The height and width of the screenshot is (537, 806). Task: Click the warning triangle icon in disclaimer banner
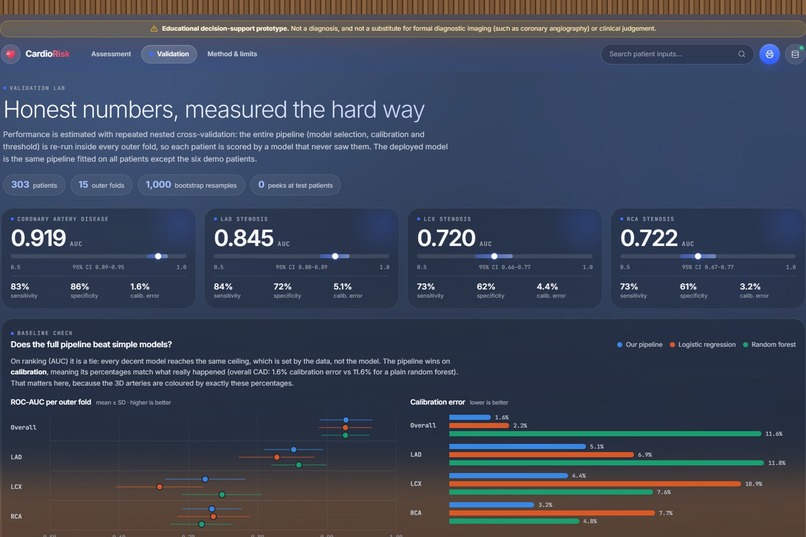click(x=154, y=29)
